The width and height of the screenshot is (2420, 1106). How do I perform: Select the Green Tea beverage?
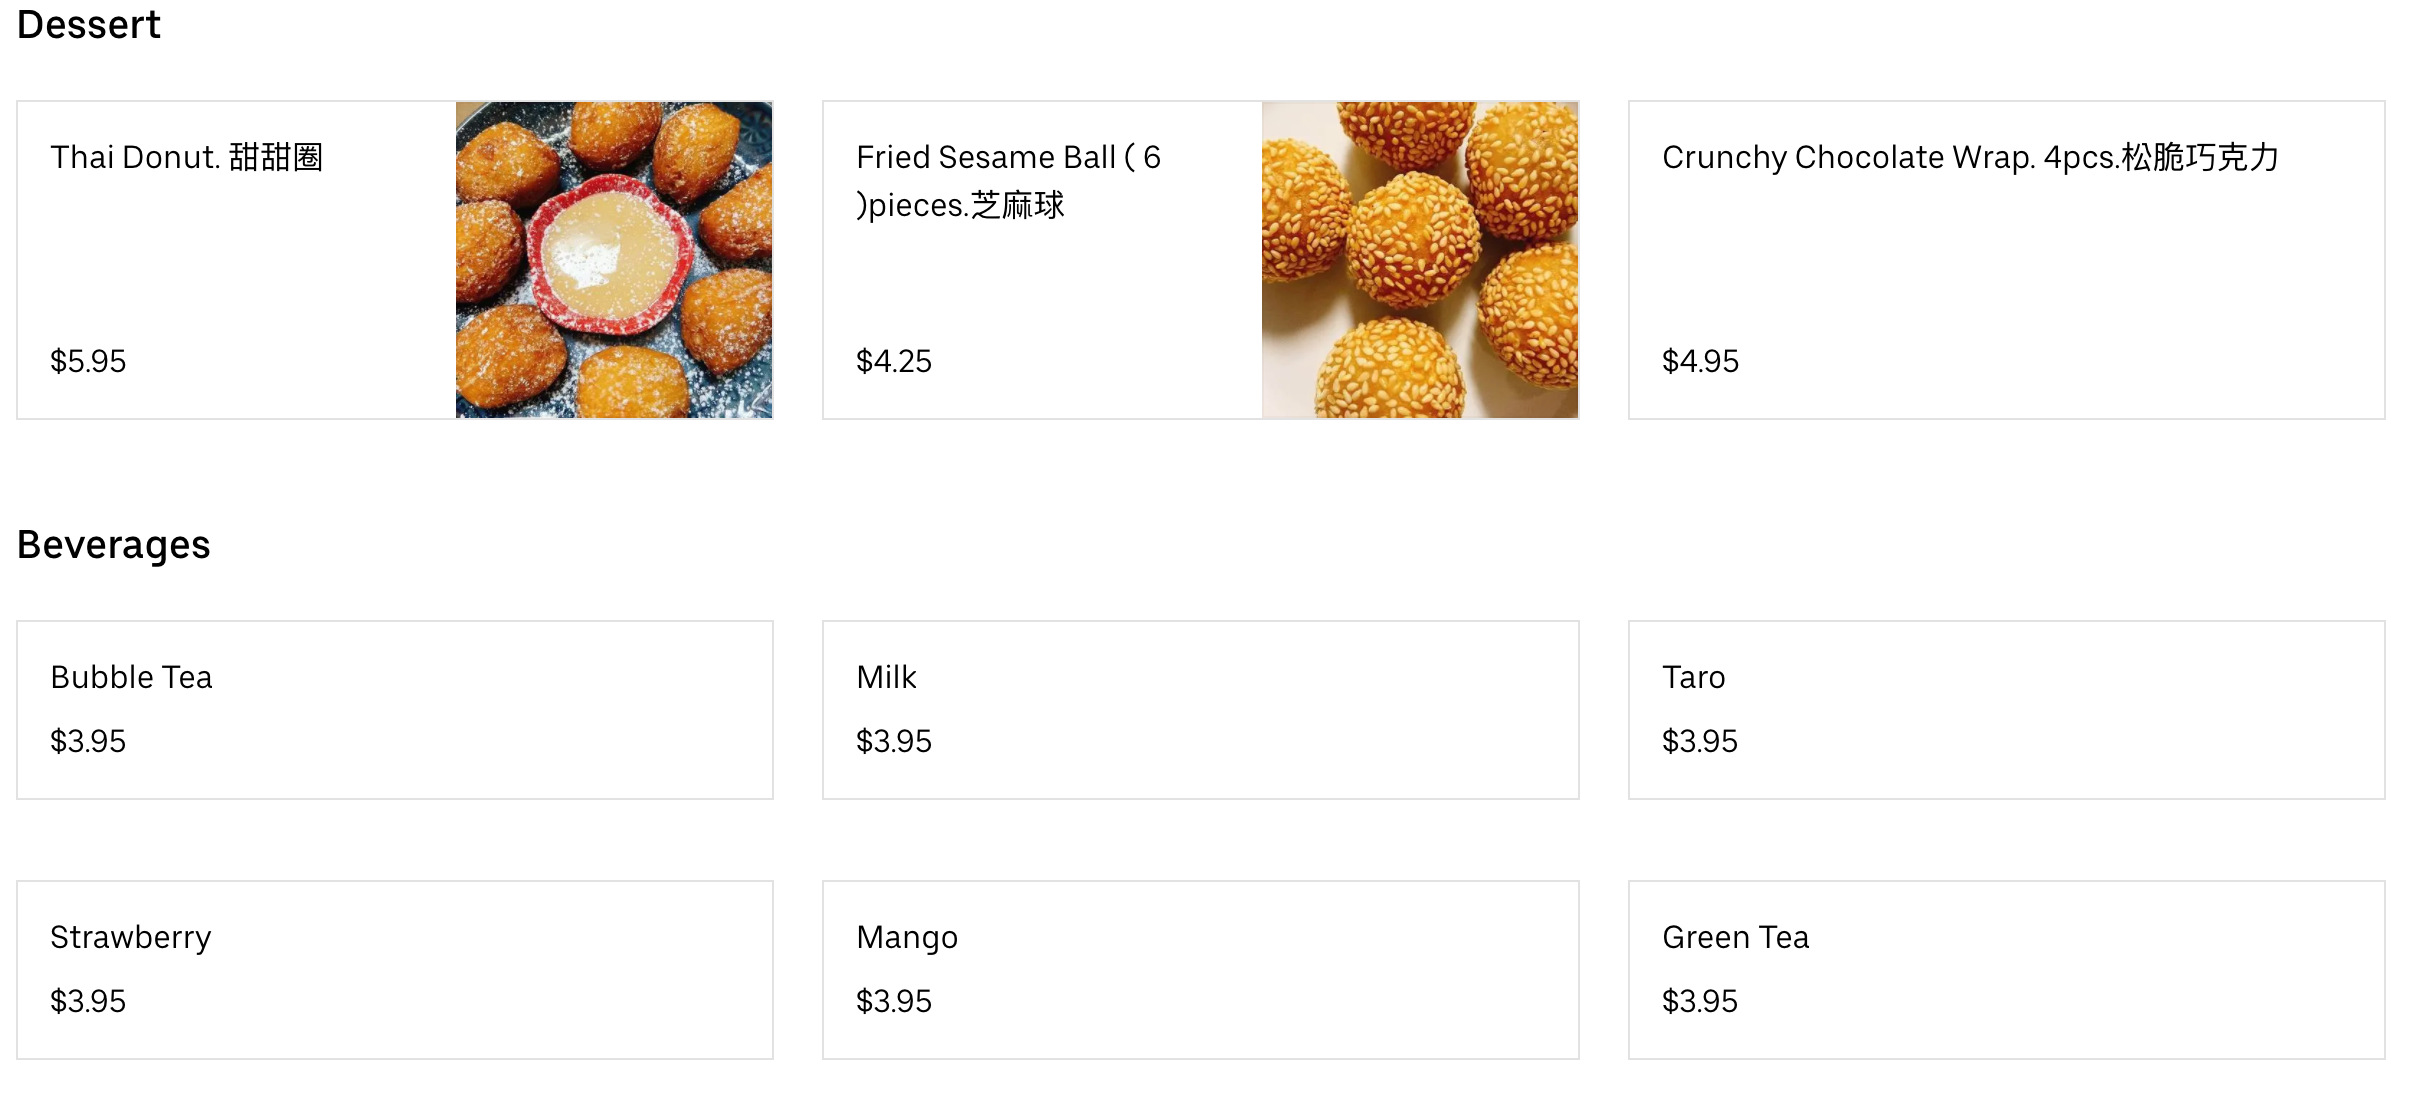tap(1735, 937)
